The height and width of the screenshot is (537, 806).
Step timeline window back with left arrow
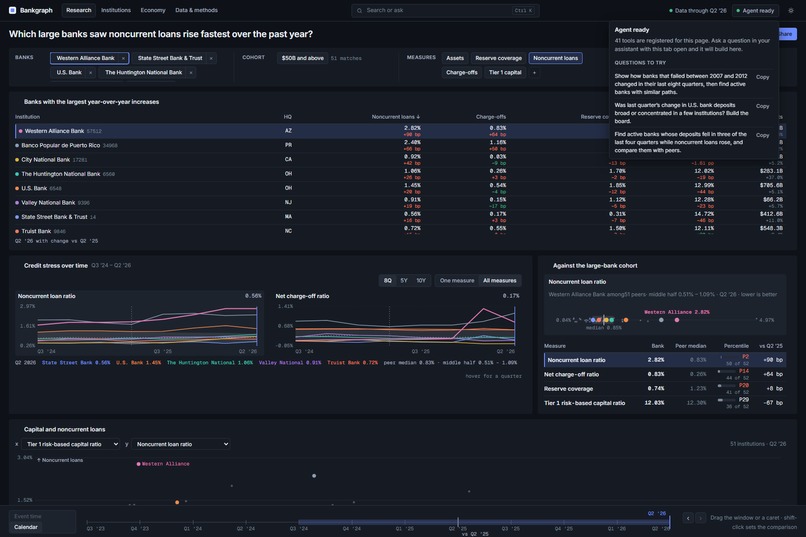(x=688, y=518)
